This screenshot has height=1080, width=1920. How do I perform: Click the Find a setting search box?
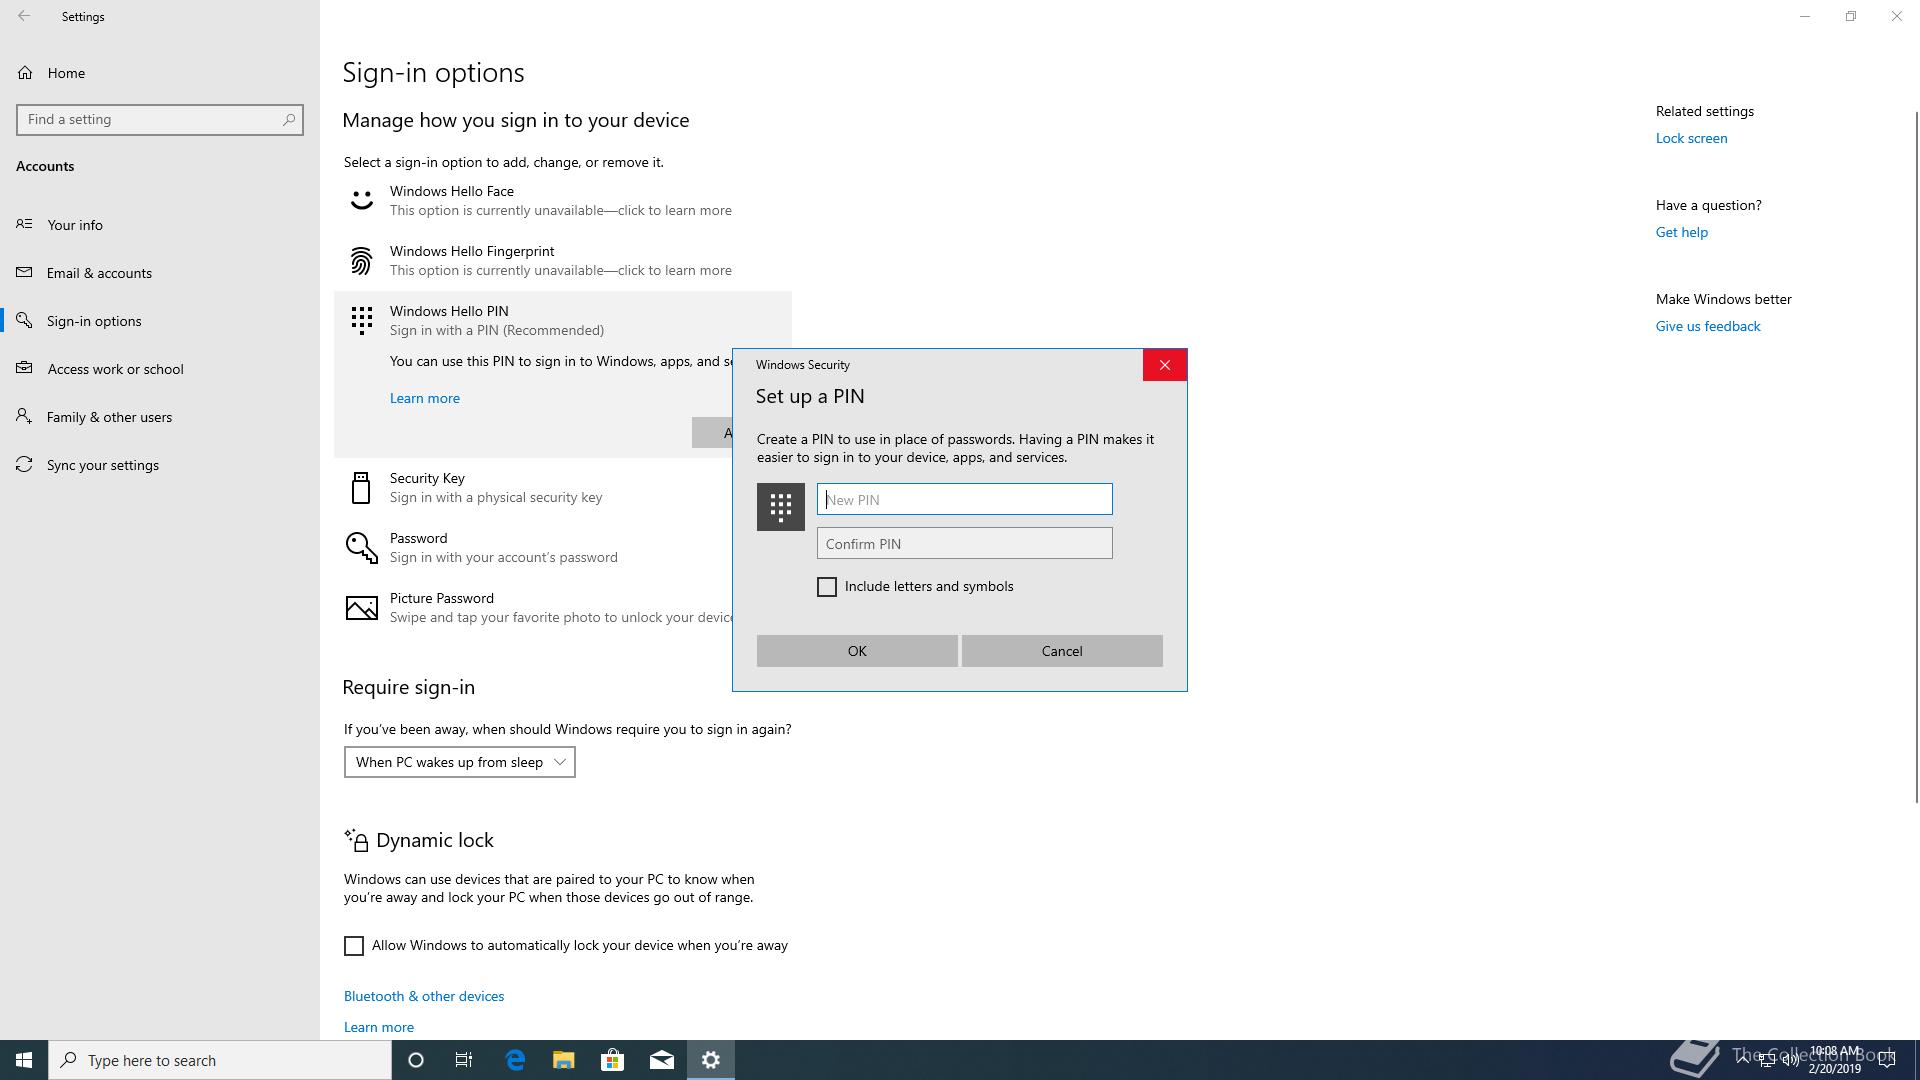150,119
